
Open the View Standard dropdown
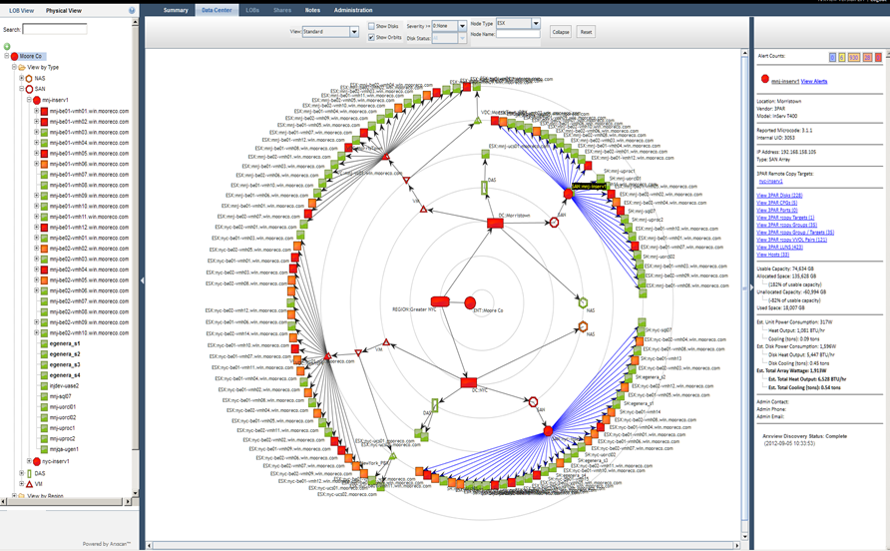click(354, 32)
